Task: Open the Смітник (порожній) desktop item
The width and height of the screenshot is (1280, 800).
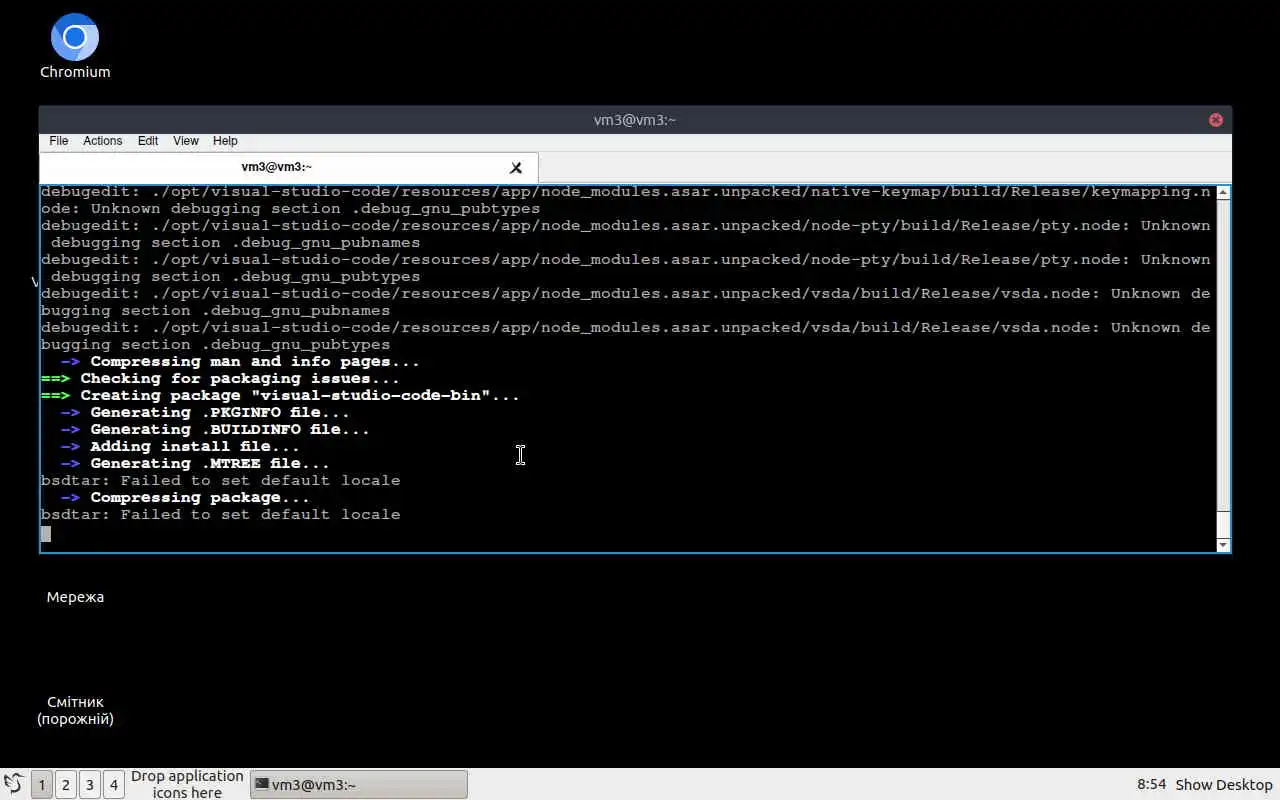Action: (x=75, y=710)
